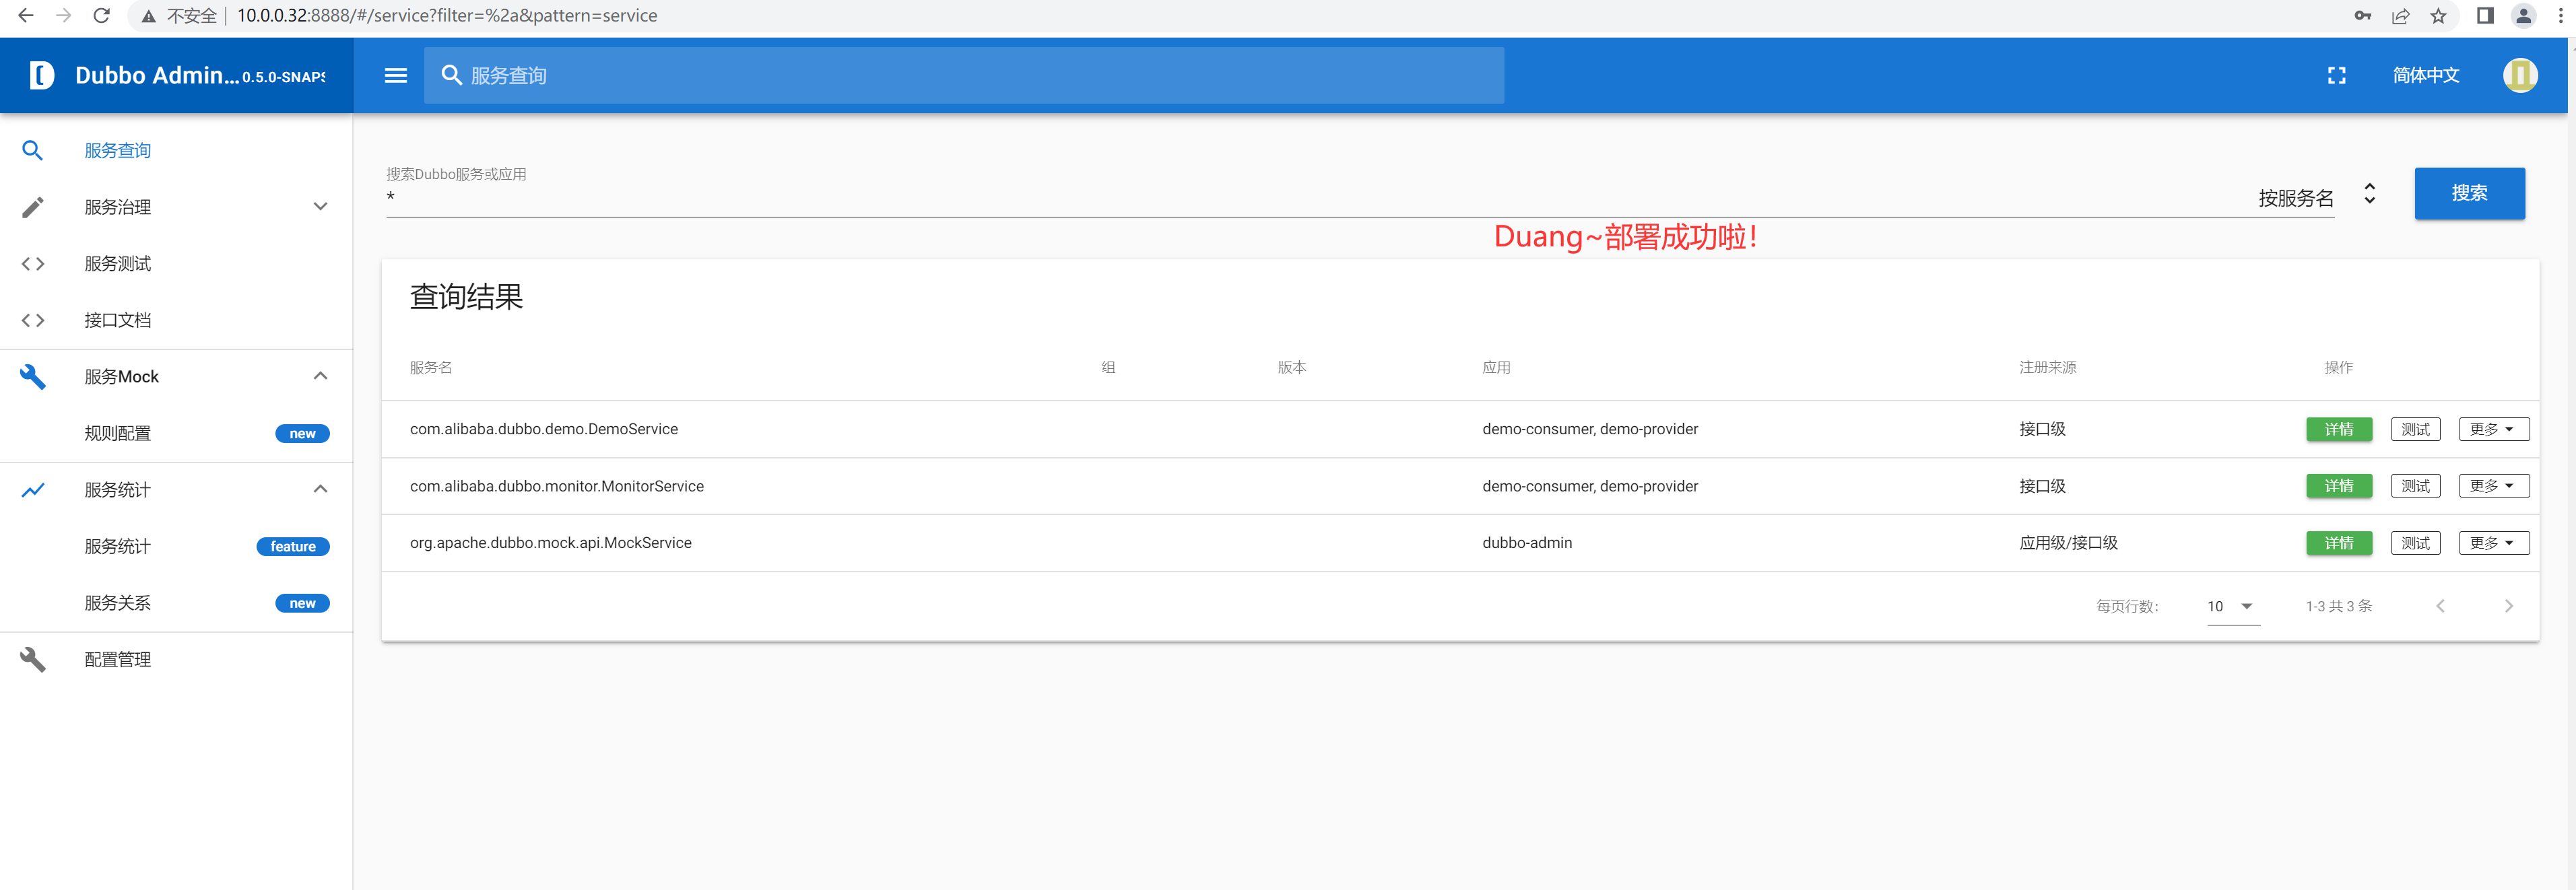Screen dimensions: 2576x890
Task: Open 服务测试 in sidebar
Action: tap(117, 264)
